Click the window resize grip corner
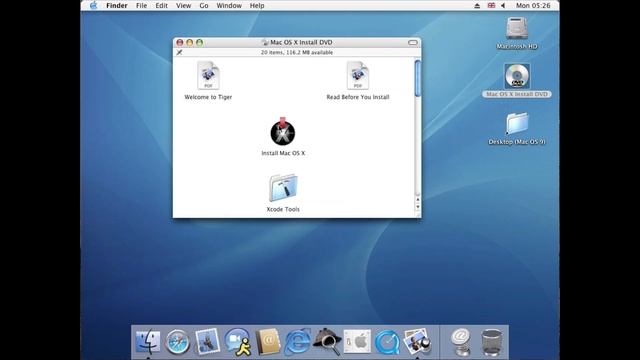Screen dimensions: 640x360 [418, 214]
